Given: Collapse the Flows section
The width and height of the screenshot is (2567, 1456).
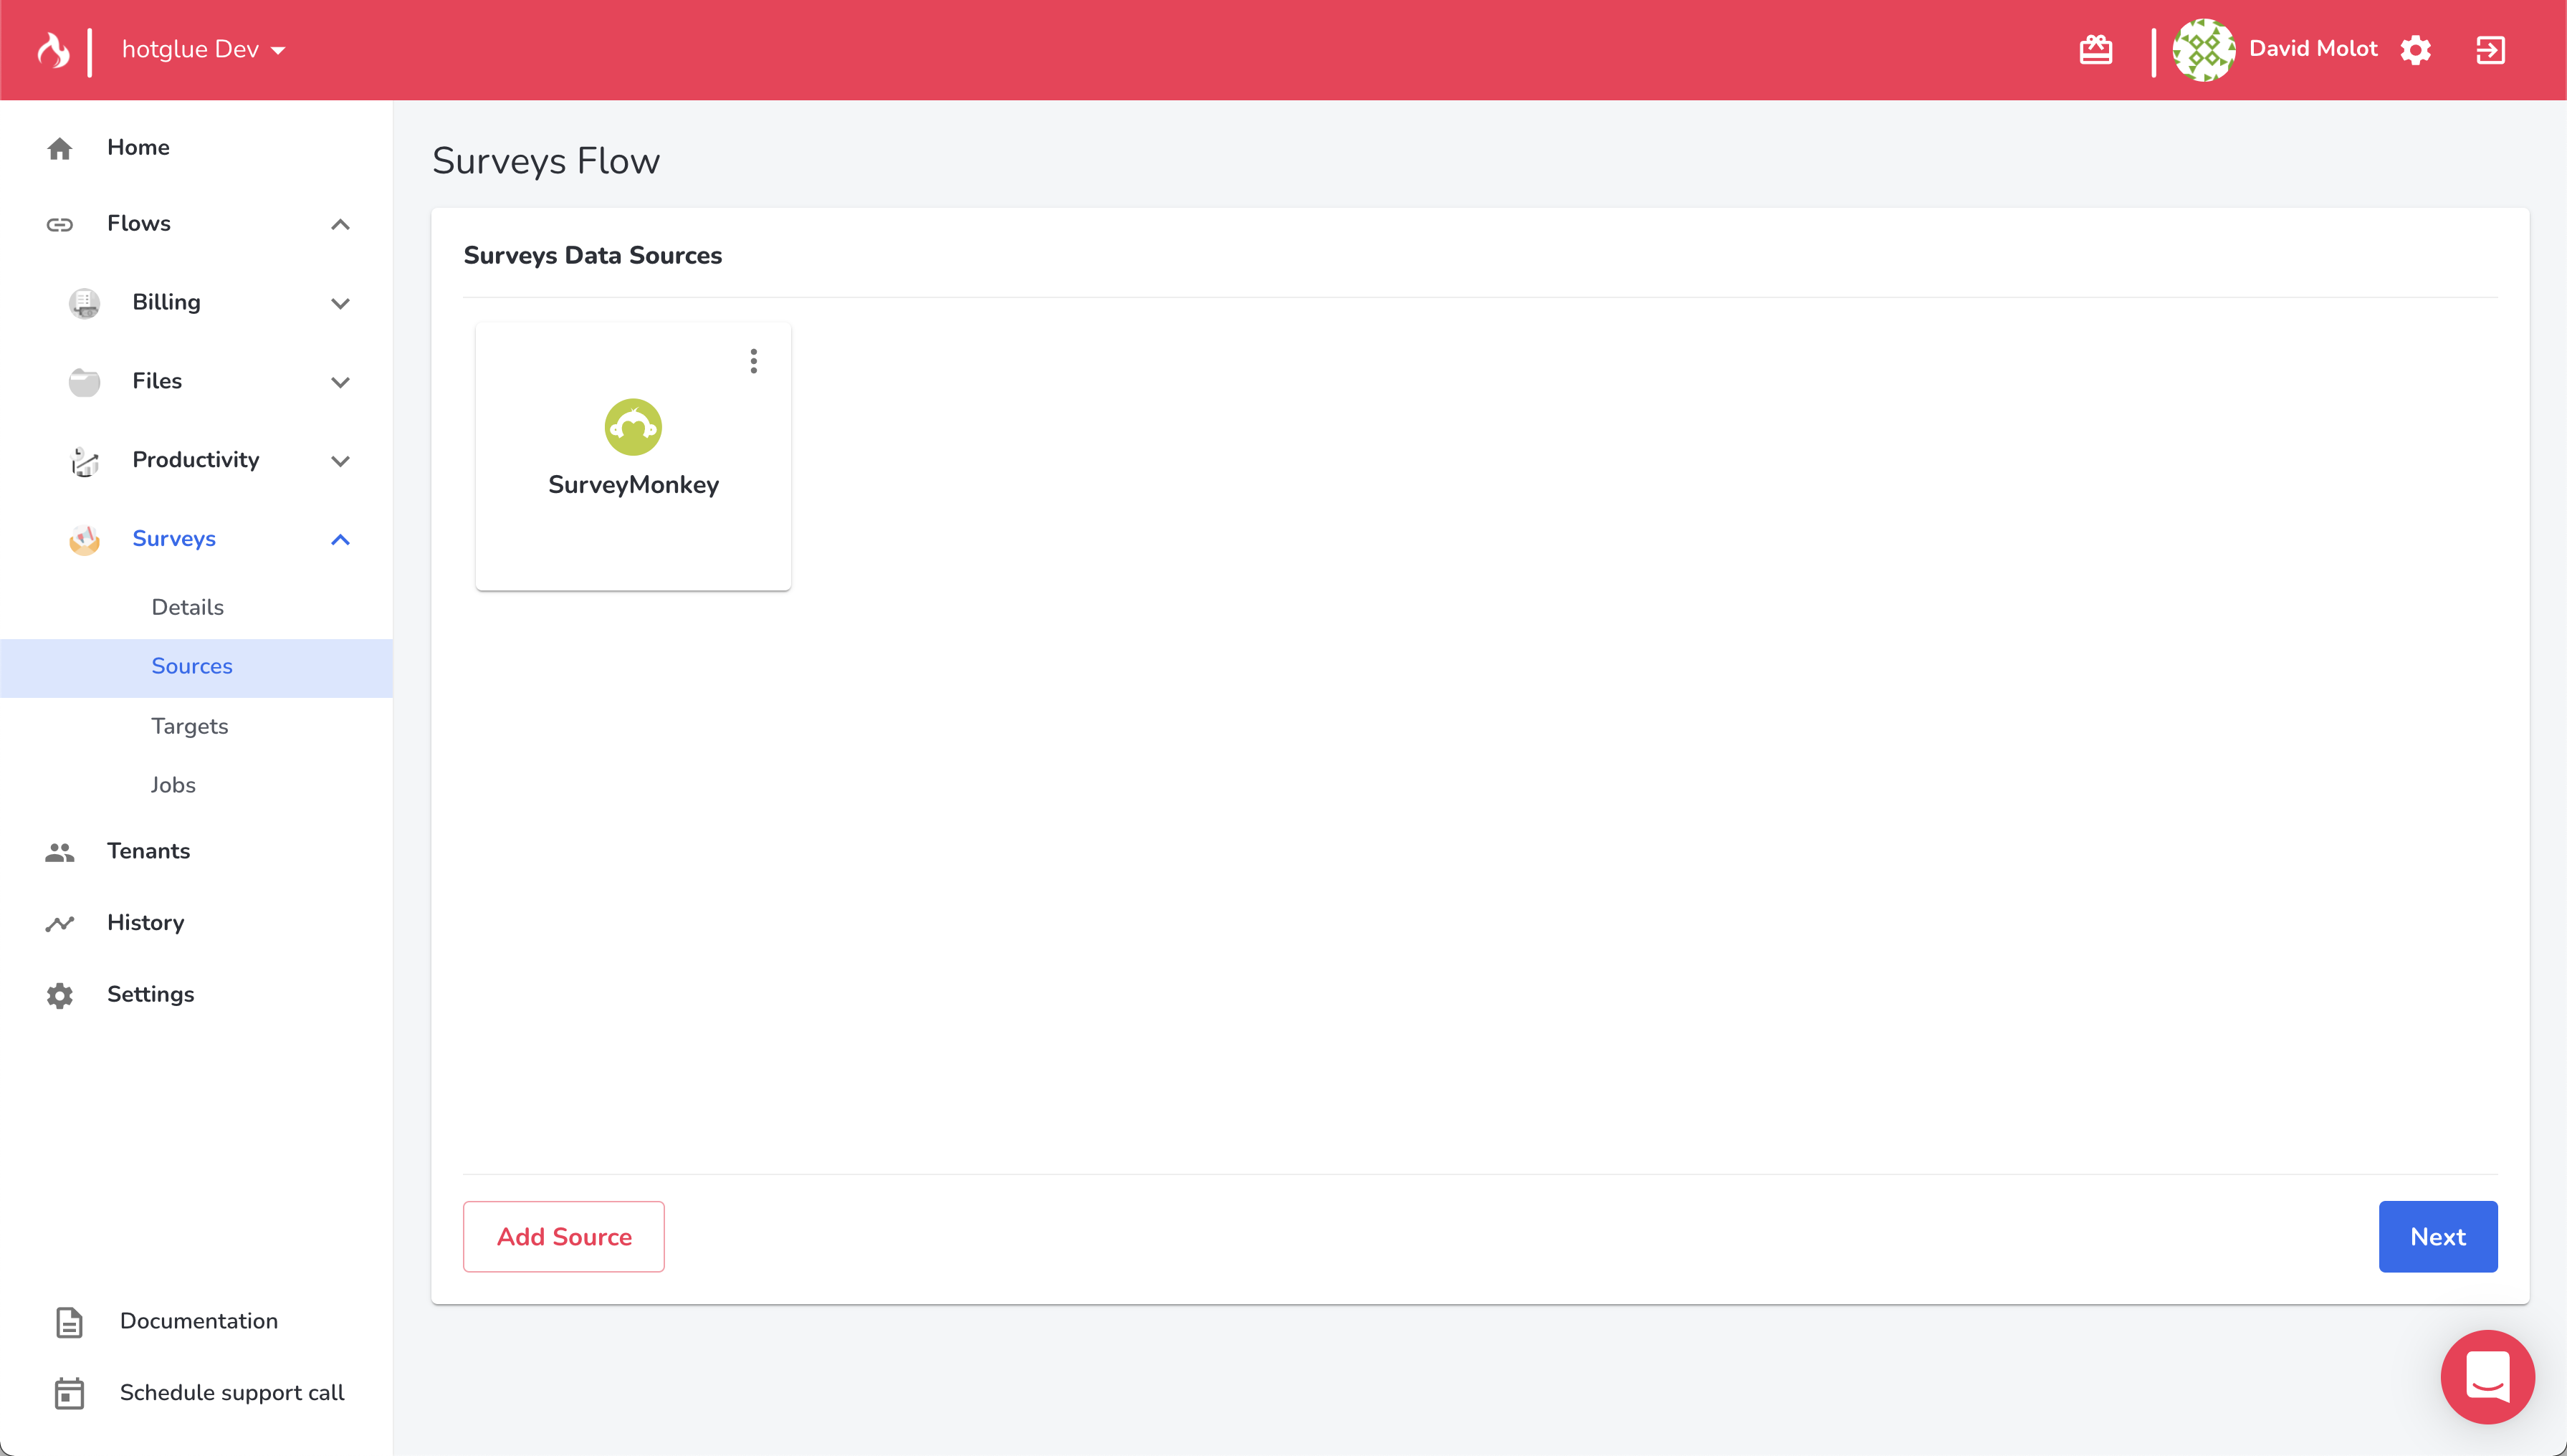Looking at the screenshot, I should click(x=340, y=224).
